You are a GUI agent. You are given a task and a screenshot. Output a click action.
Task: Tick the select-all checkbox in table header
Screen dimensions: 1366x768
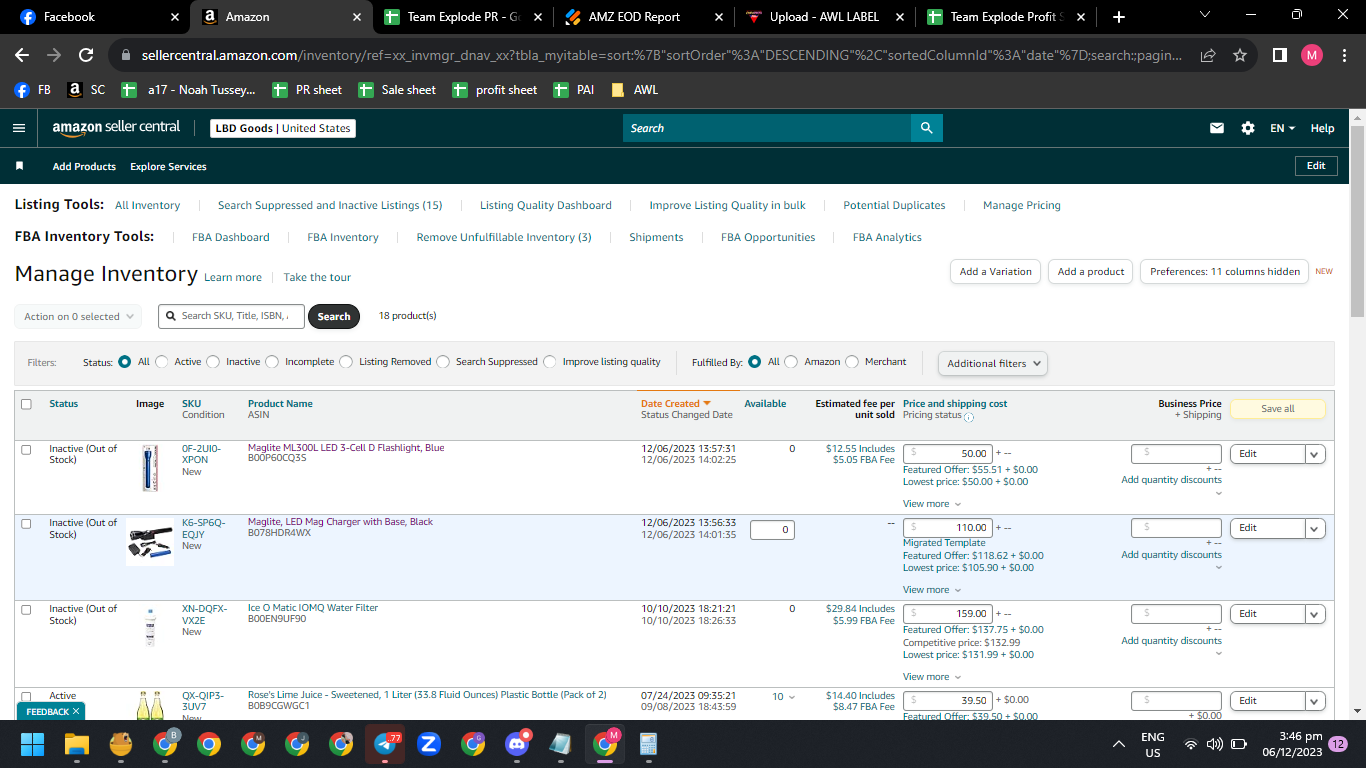(26, 404)
